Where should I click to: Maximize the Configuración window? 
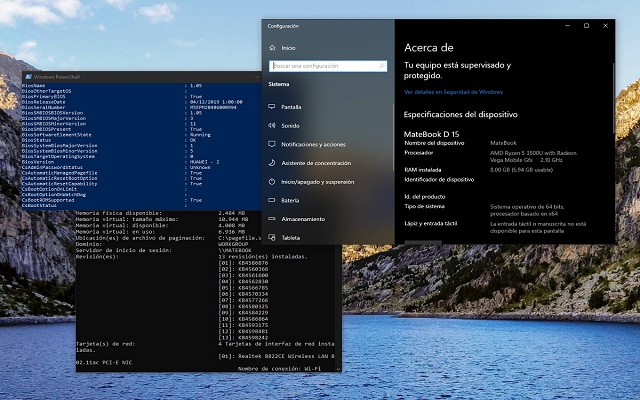(x=586, y=26)
